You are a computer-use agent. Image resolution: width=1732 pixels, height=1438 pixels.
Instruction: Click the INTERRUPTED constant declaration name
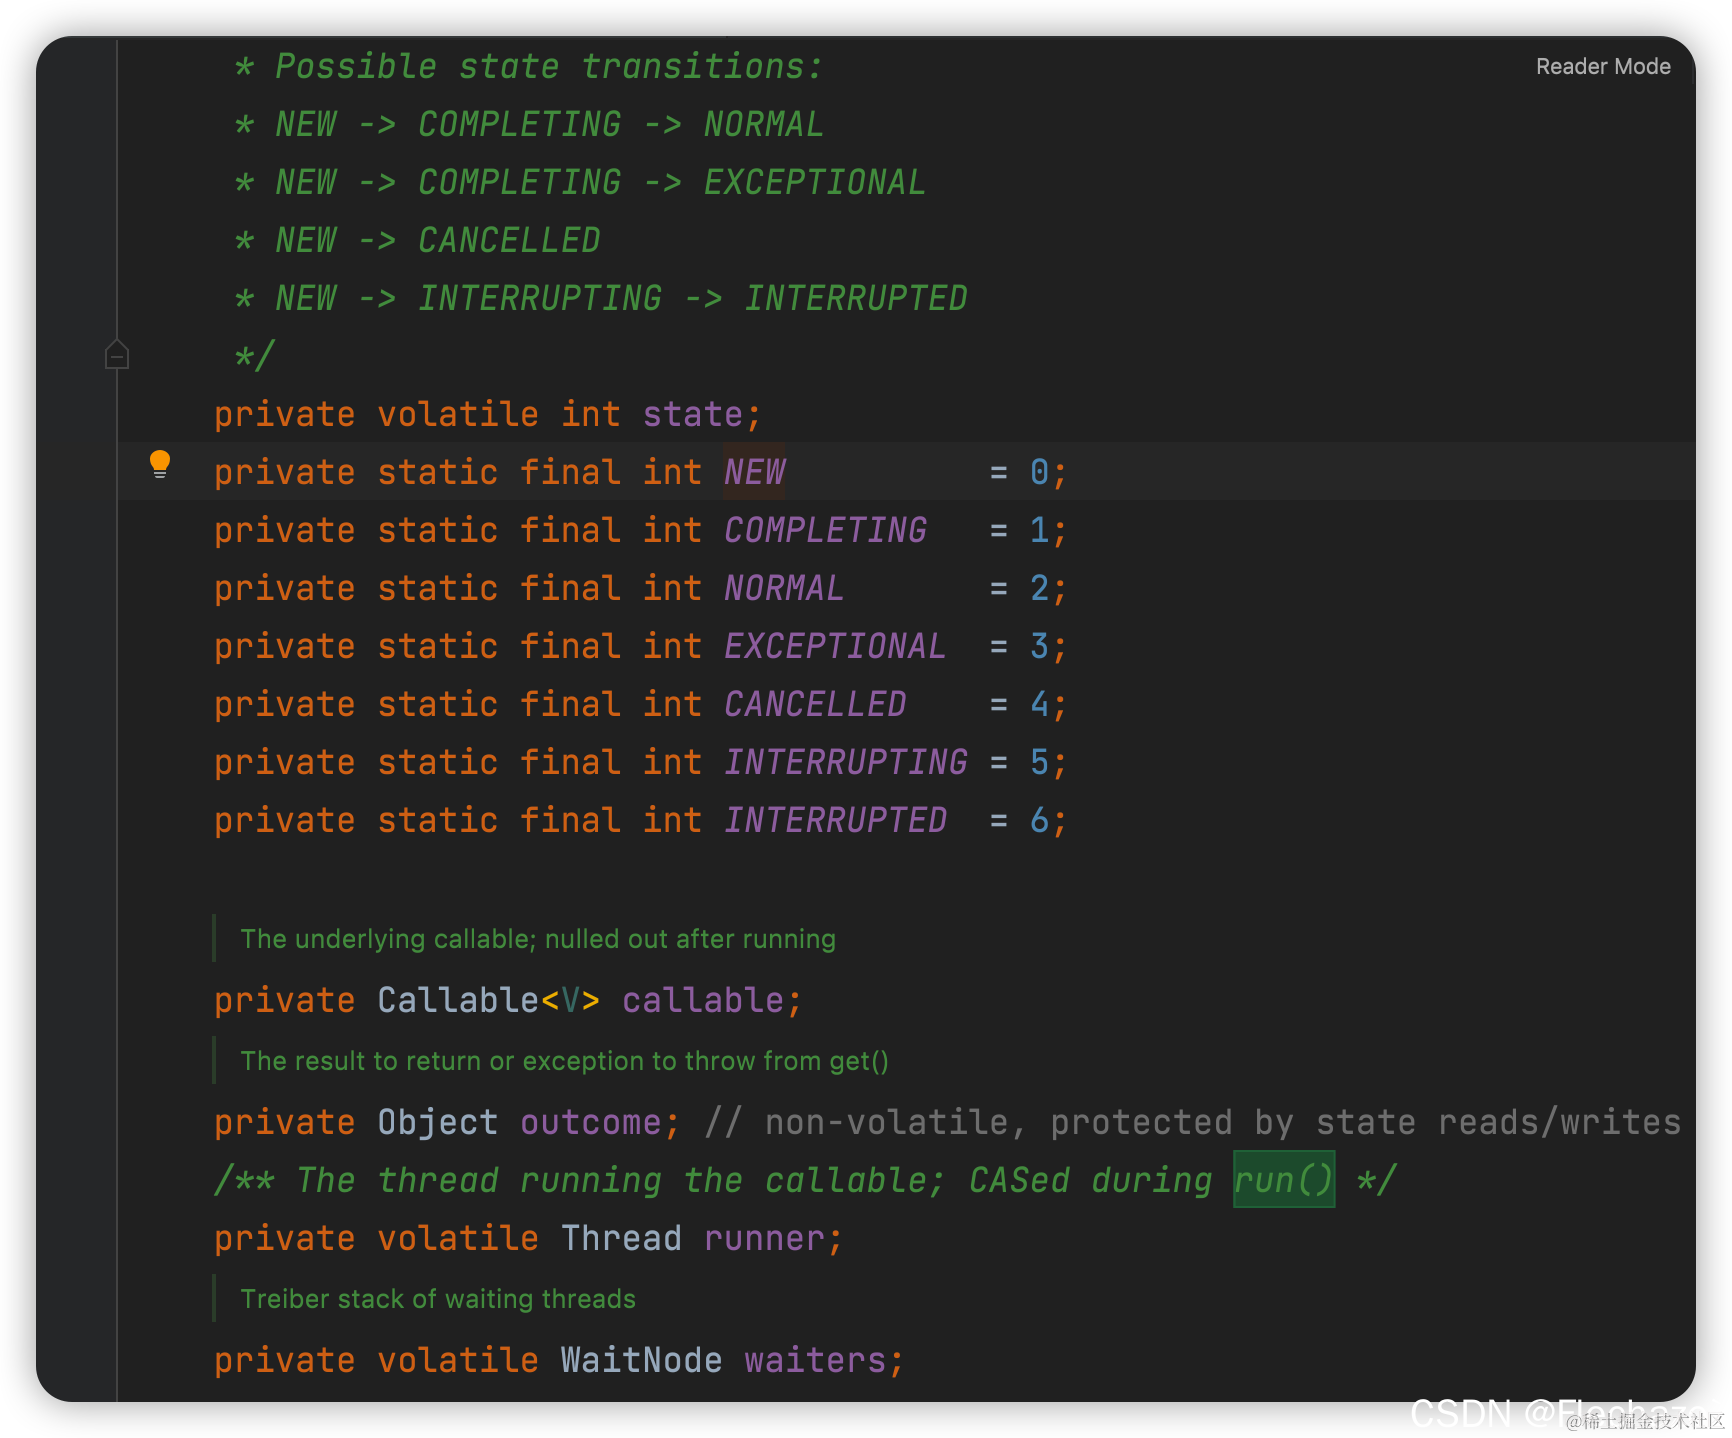click(x=835, y=820)
